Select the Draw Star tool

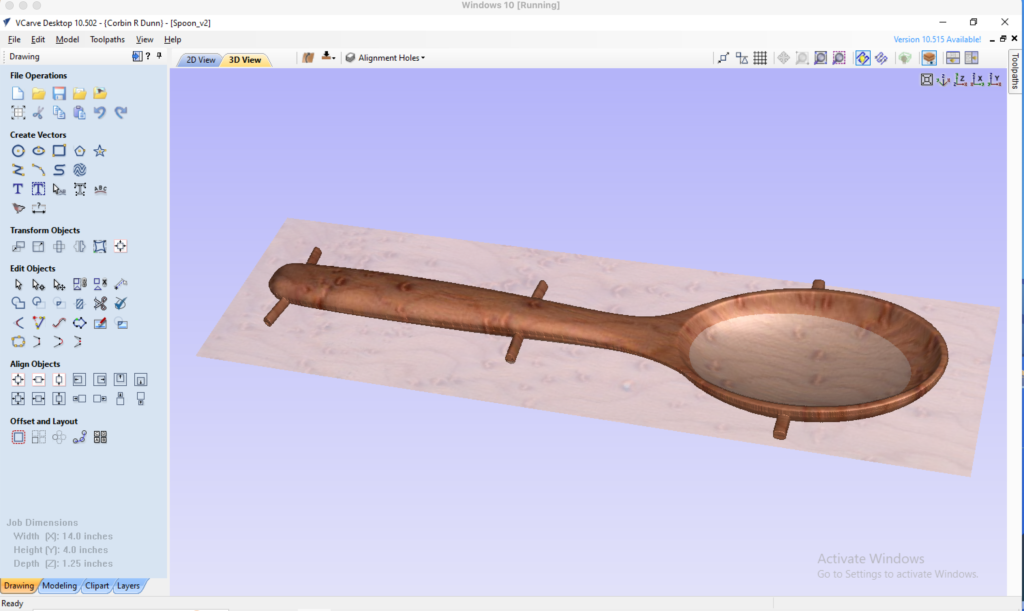(x=100, y=150)
